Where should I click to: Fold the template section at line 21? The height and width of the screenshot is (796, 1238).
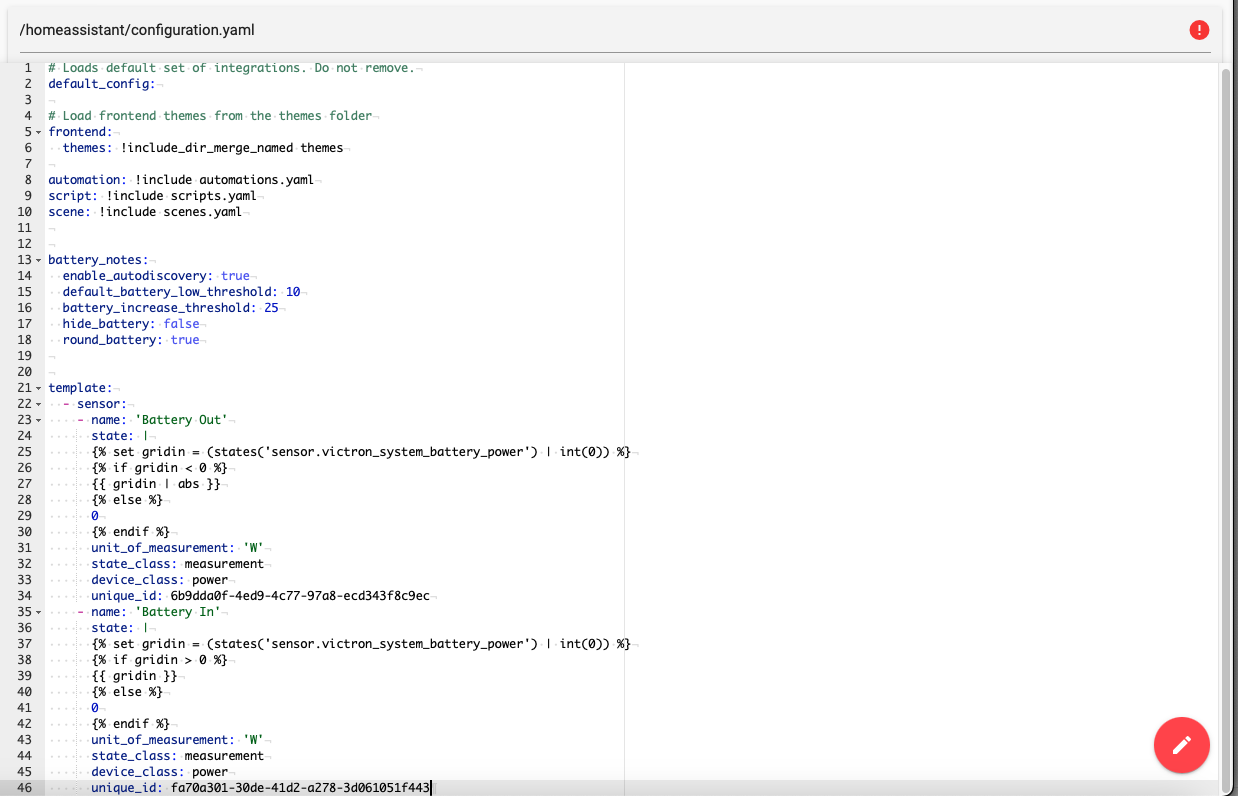pos(38,388)
